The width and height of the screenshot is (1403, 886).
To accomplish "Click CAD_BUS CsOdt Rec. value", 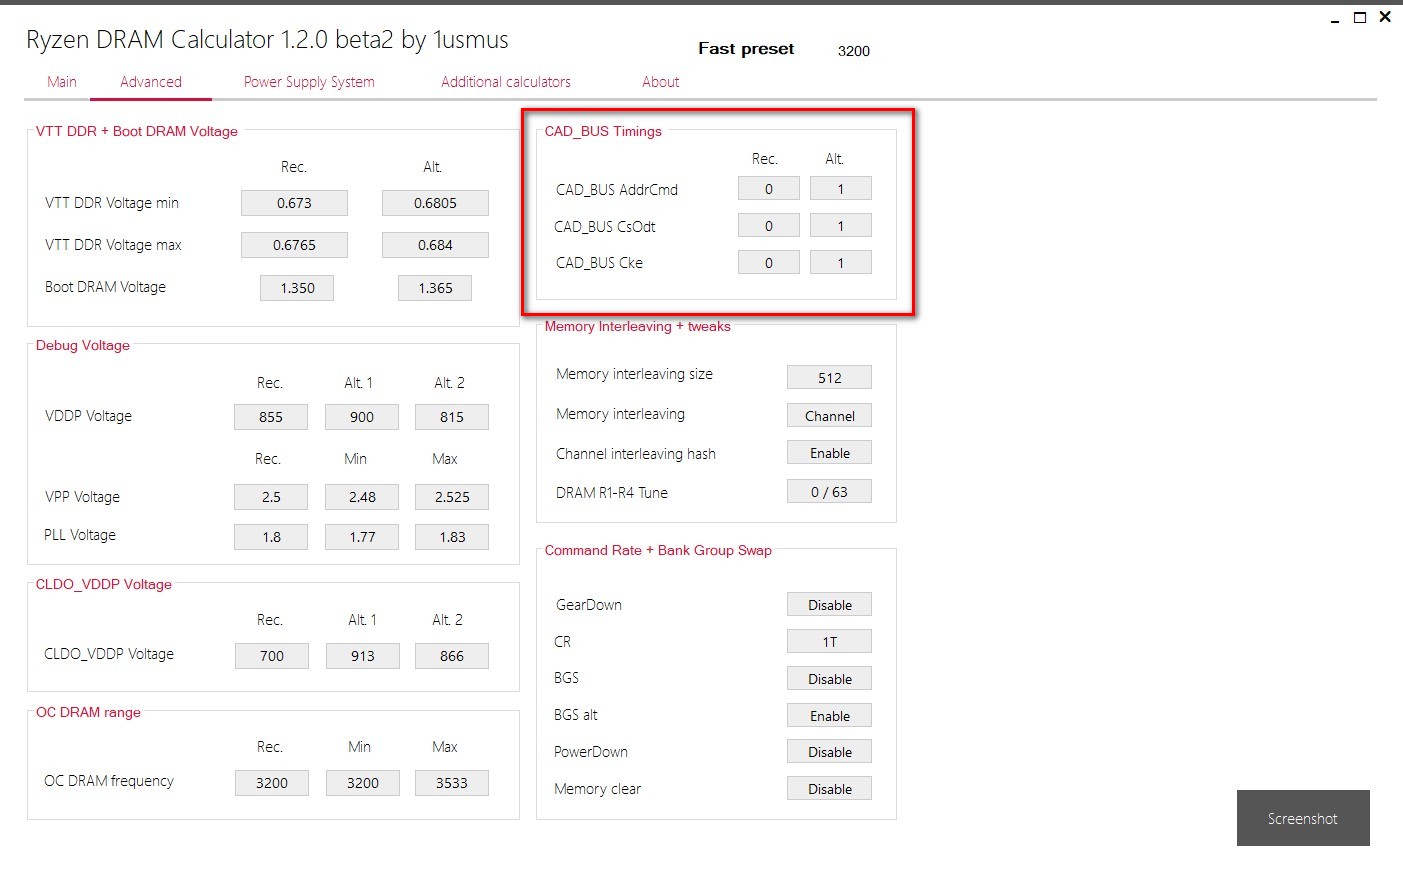I will (769, 226).
